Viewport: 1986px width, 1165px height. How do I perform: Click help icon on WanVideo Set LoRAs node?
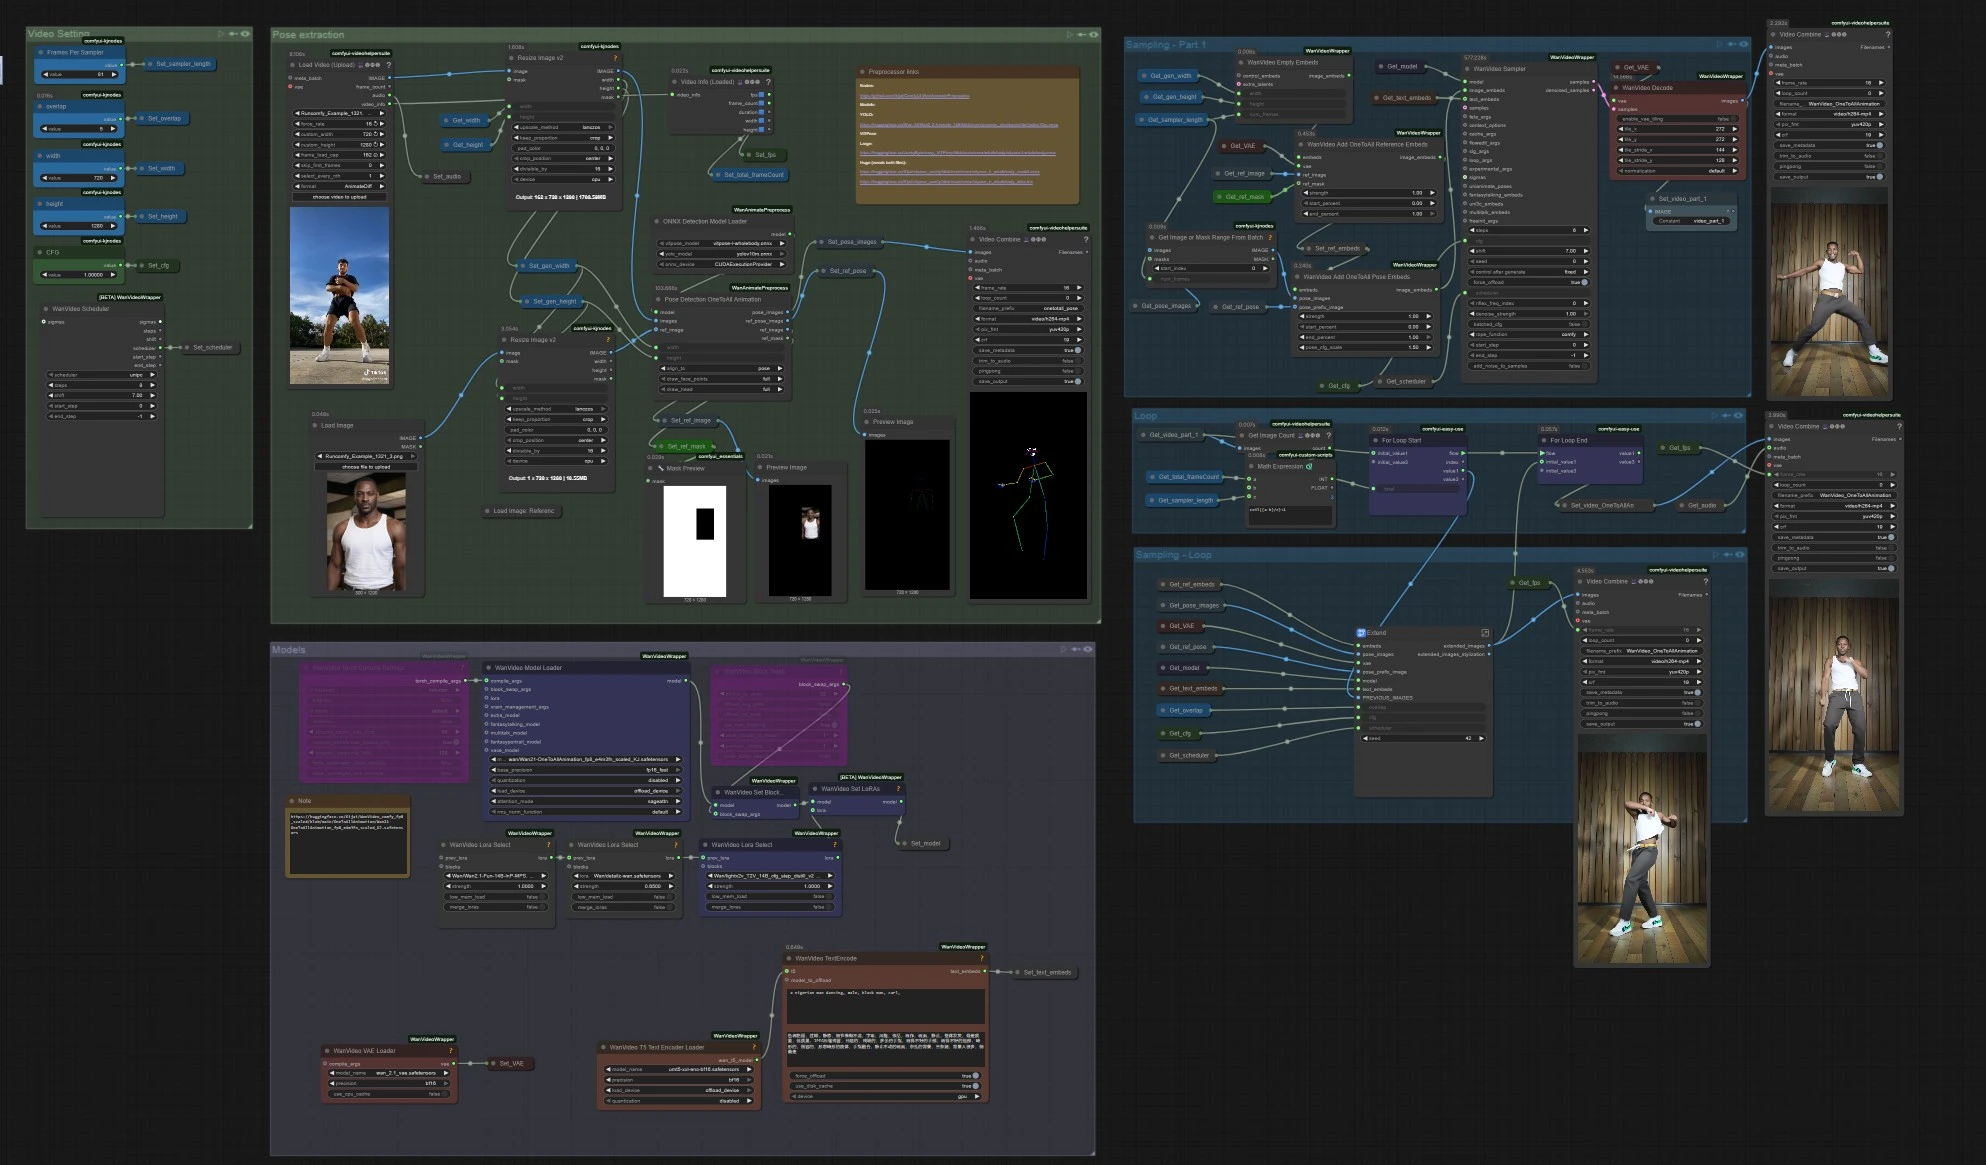[899, 788]
